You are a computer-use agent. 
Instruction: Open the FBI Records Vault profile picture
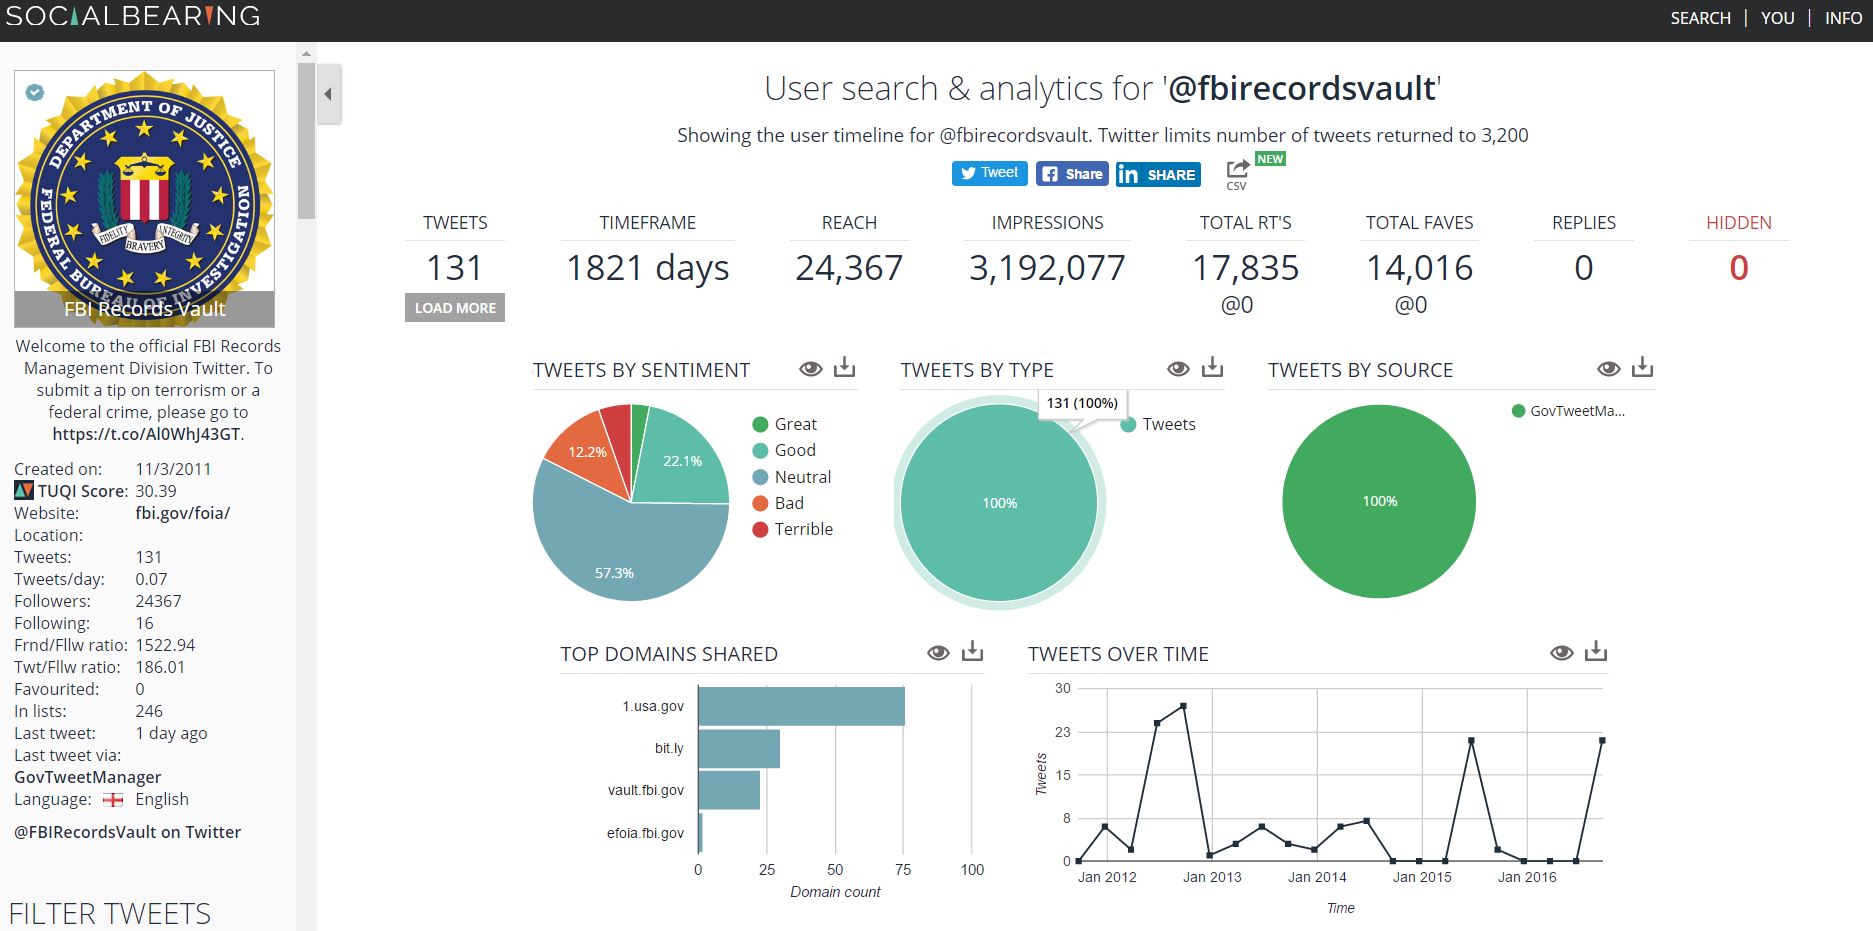click(x=144, y=198)
